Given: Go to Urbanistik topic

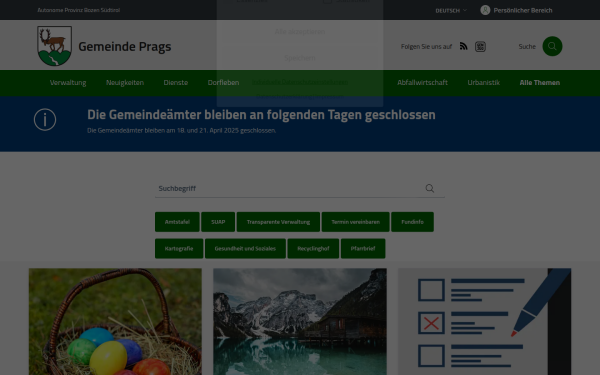Looking at the screenshot, I should click(484, 83).
